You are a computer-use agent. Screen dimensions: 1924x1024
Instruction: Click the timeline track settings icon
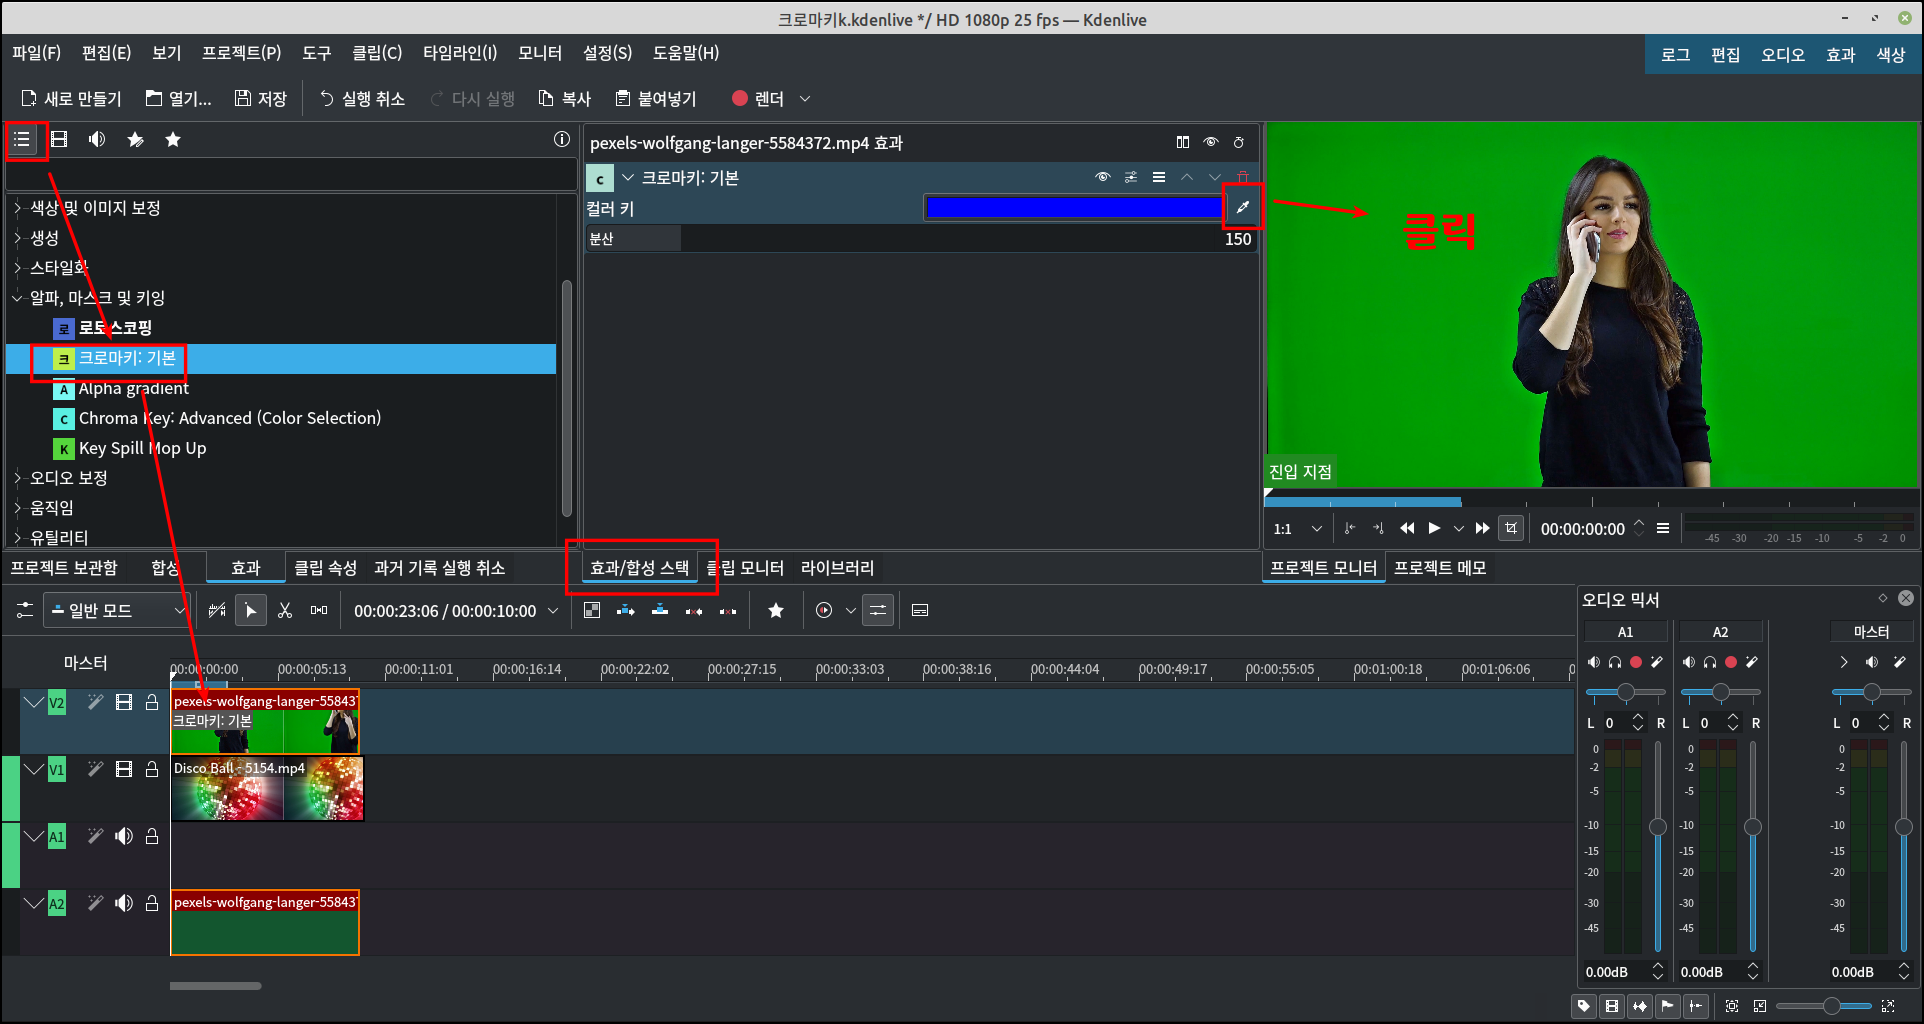(25, 610)
